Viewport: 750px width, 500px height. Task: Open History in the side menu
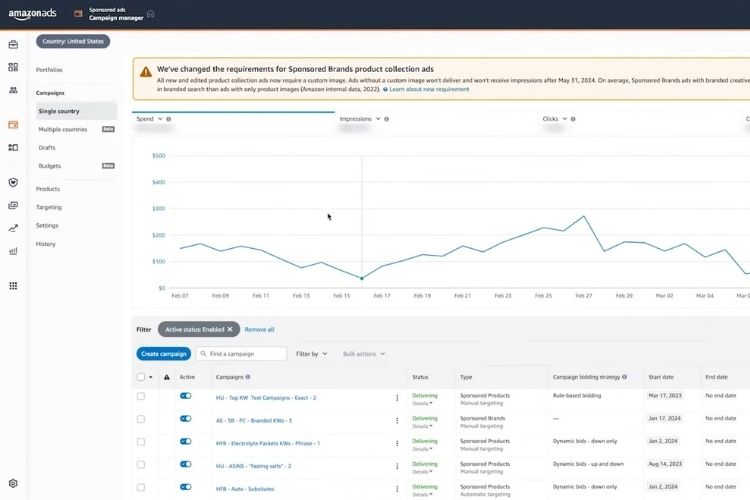pyautogui.click(x=45, y=244)
